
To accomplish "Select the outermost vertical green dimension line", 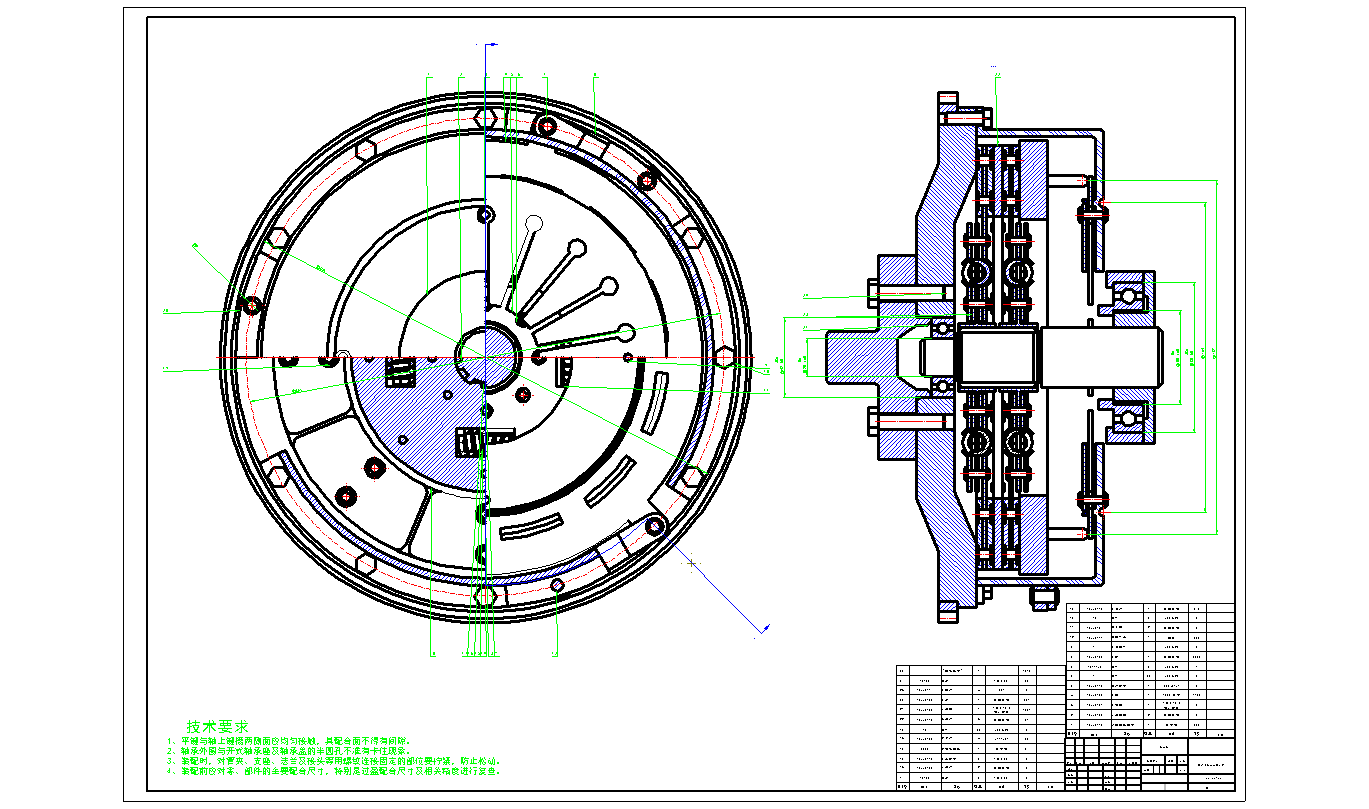I will [1217, 357].
